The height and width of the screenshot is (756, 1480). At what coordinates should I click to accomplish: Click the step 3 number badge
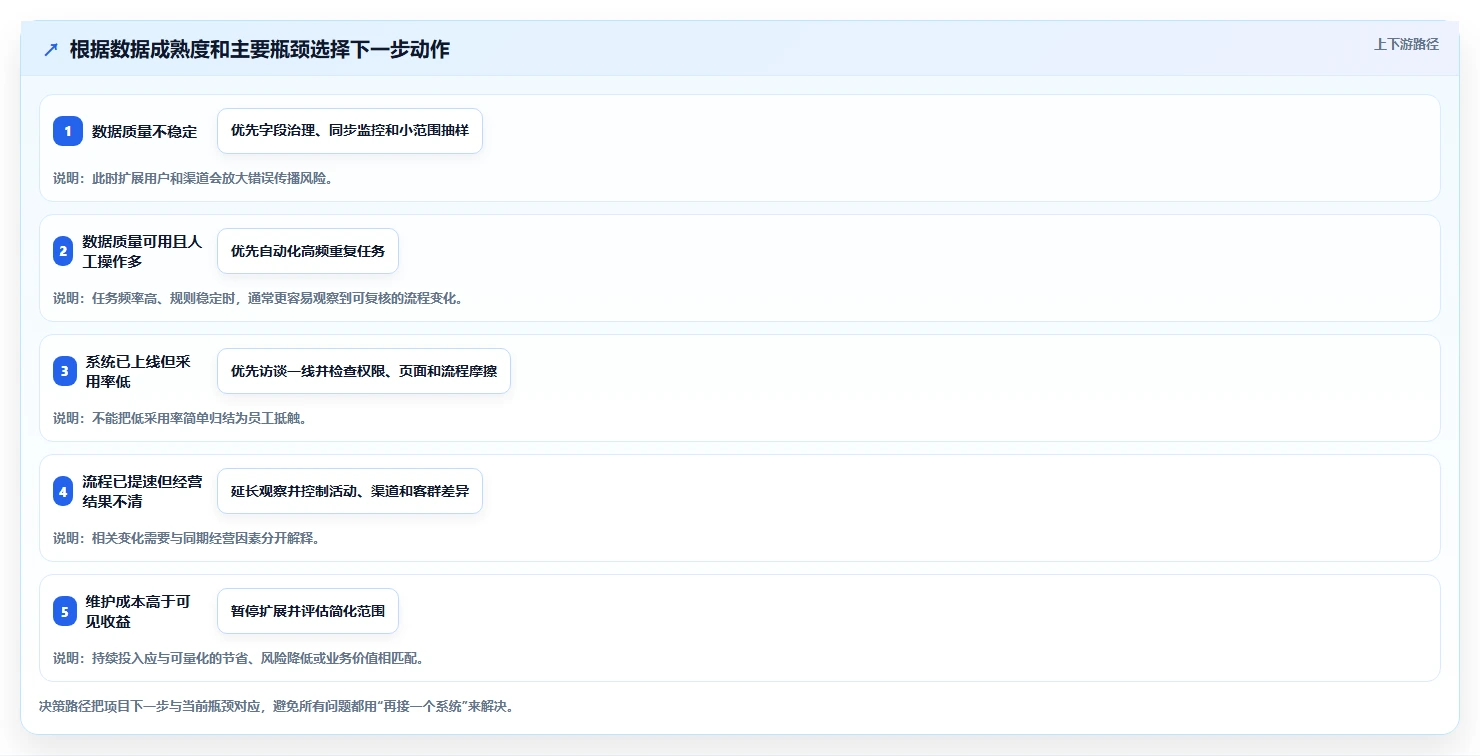click(65, 371)
